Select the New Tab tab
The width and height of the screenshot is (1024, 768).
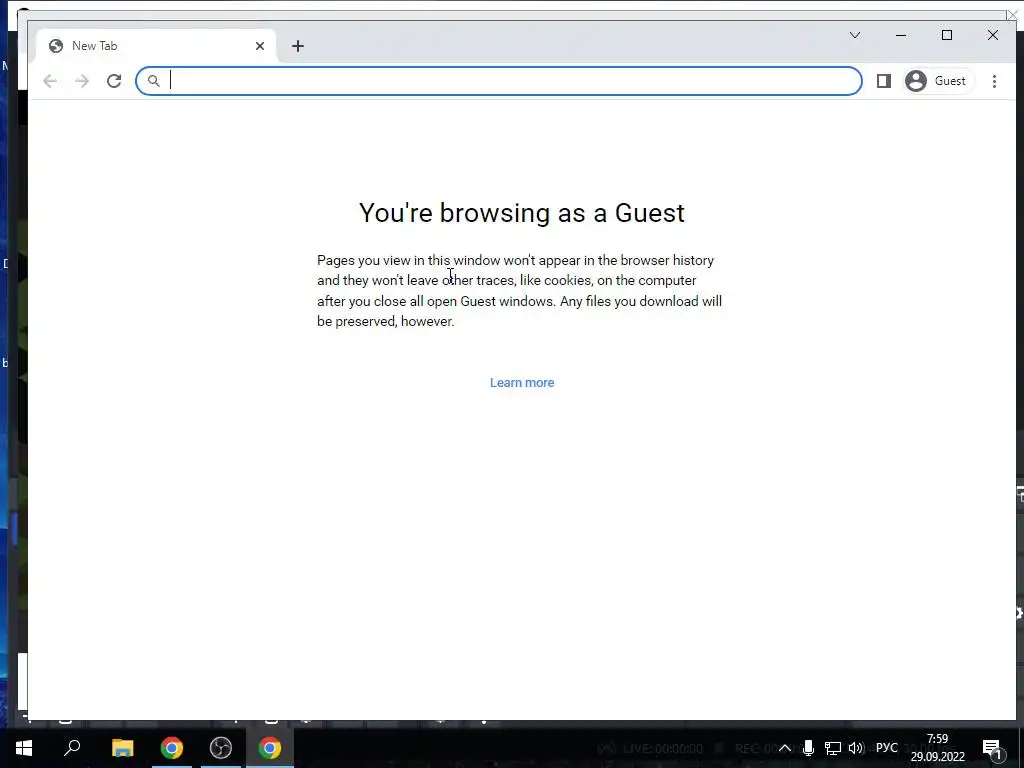(x=155, y=46)
